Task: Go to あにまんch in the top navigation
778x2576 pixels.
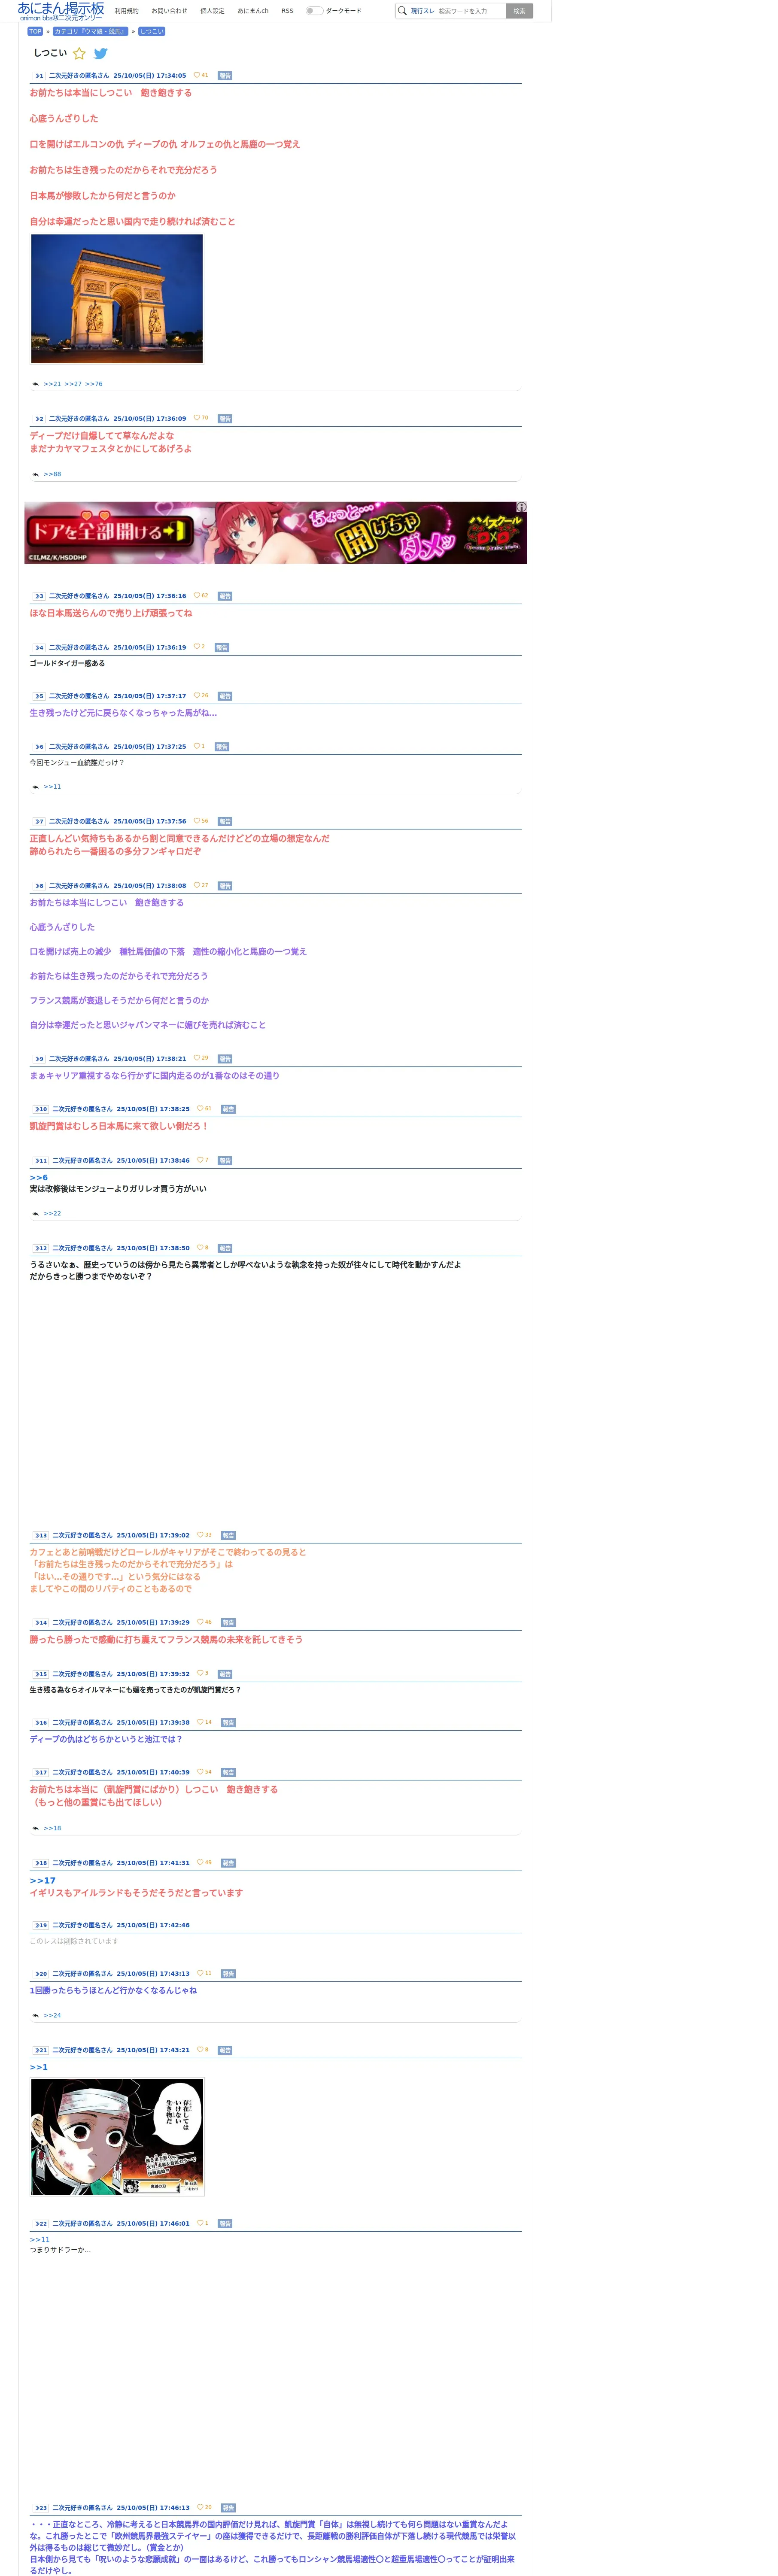Action: [x=253, y=11]
